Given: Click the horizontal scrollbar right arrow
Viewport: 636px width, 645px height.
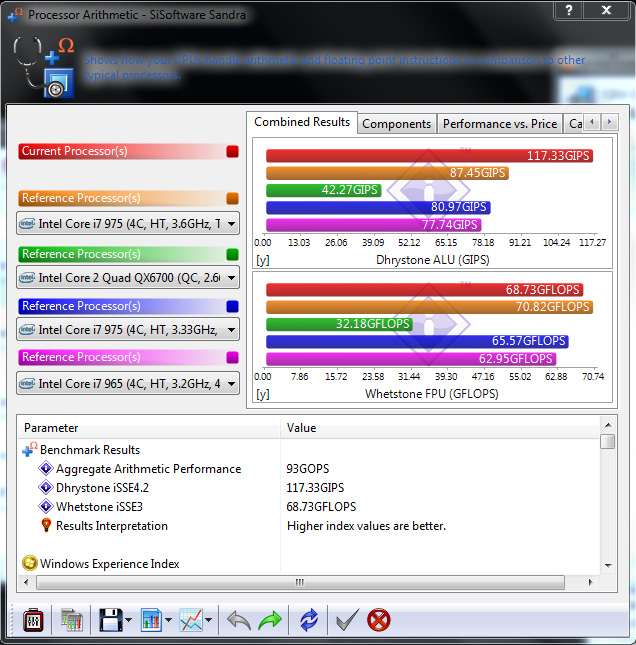Looking at the screenshot, I should pos(591,582).
